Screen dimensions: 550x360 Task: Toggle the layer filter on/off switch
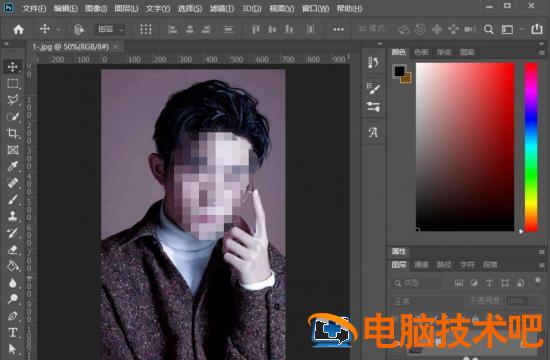537,280
